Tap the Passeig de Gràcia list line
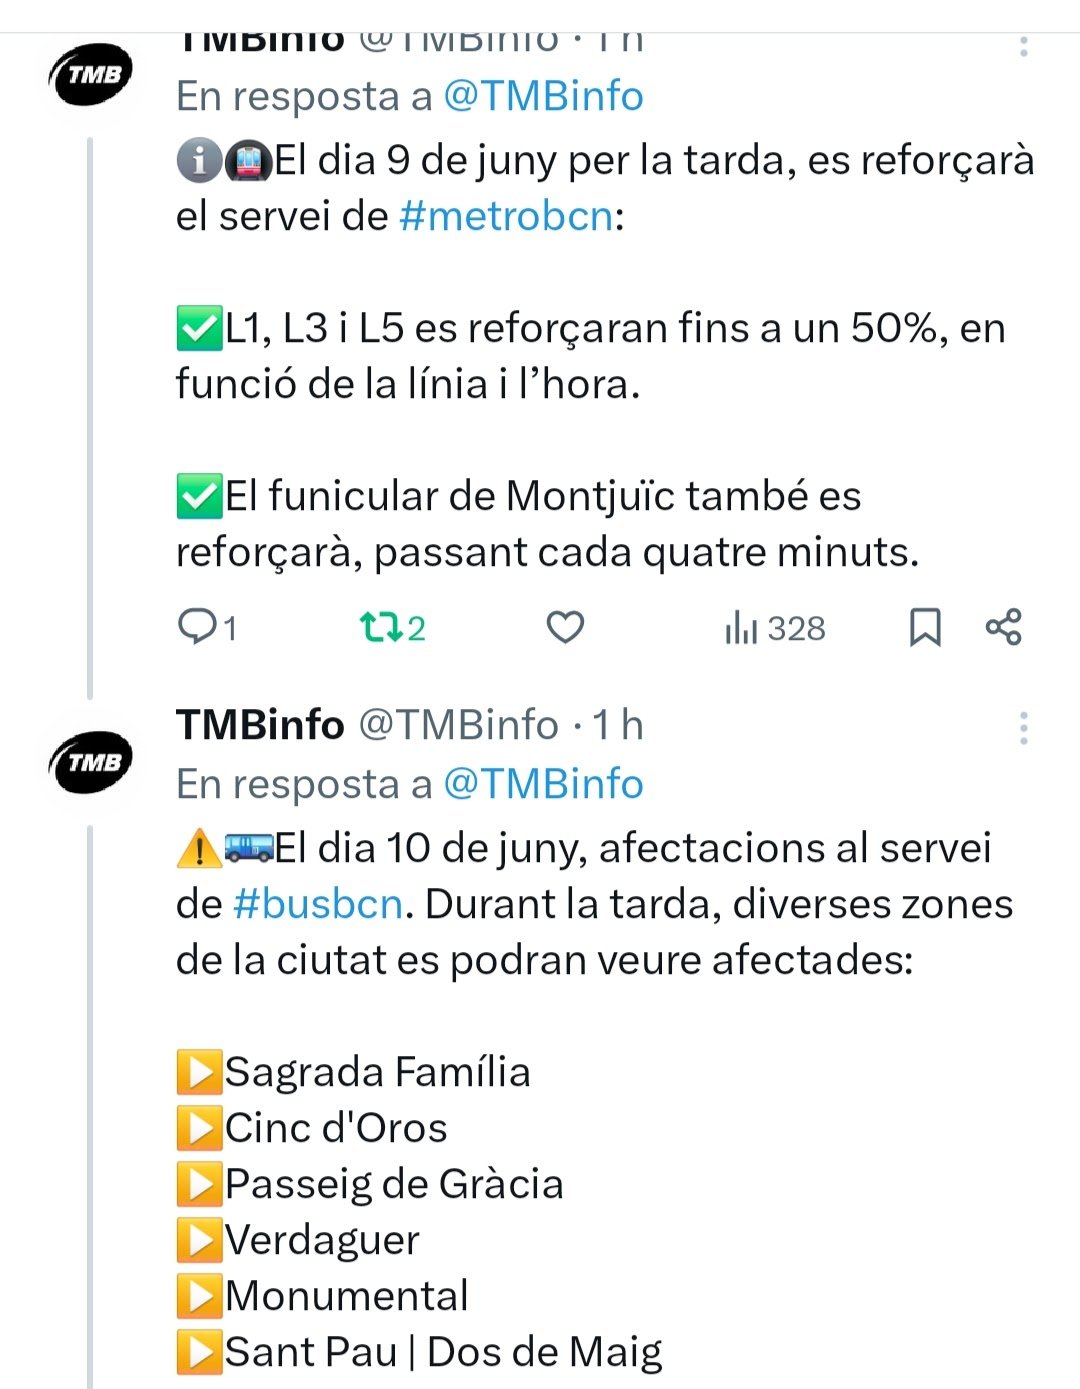The width and height of the screenshot is (1080, 1389). coord(370,1184)
